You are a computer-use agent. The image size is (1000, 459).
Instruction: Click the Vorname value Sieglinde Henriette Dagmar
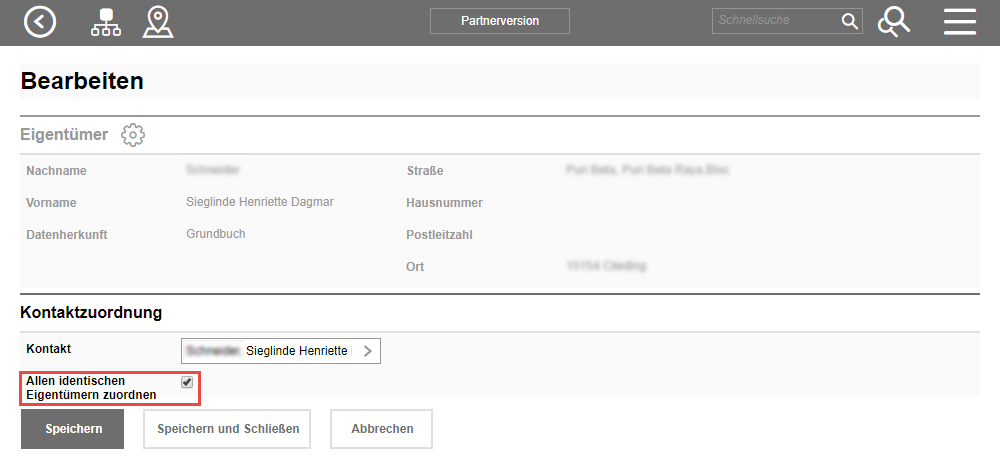pos(260,202)
